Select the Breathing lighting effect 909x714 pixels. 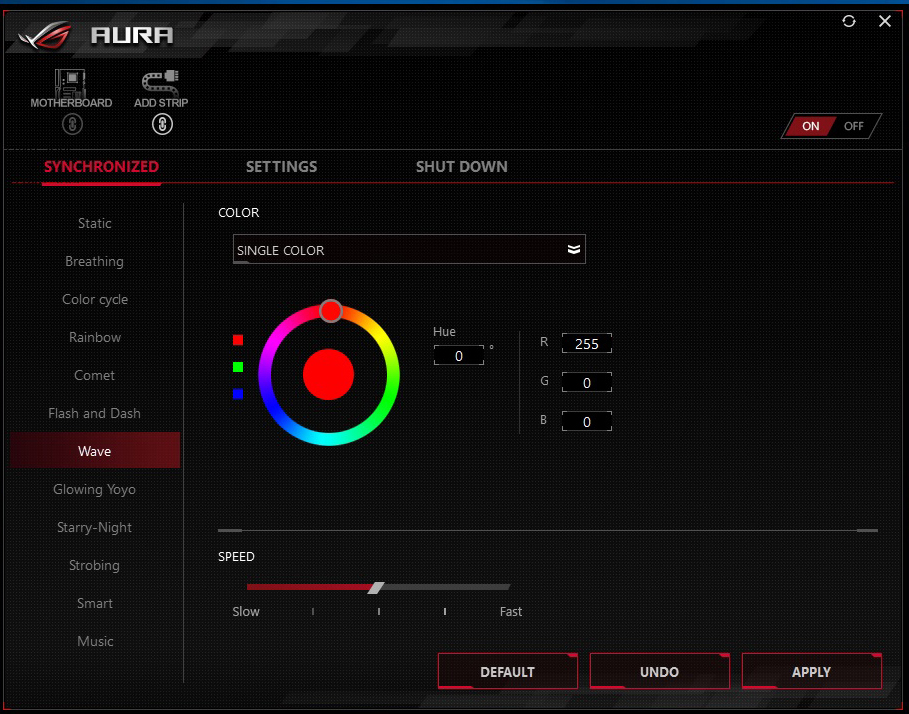coord(94,261)
